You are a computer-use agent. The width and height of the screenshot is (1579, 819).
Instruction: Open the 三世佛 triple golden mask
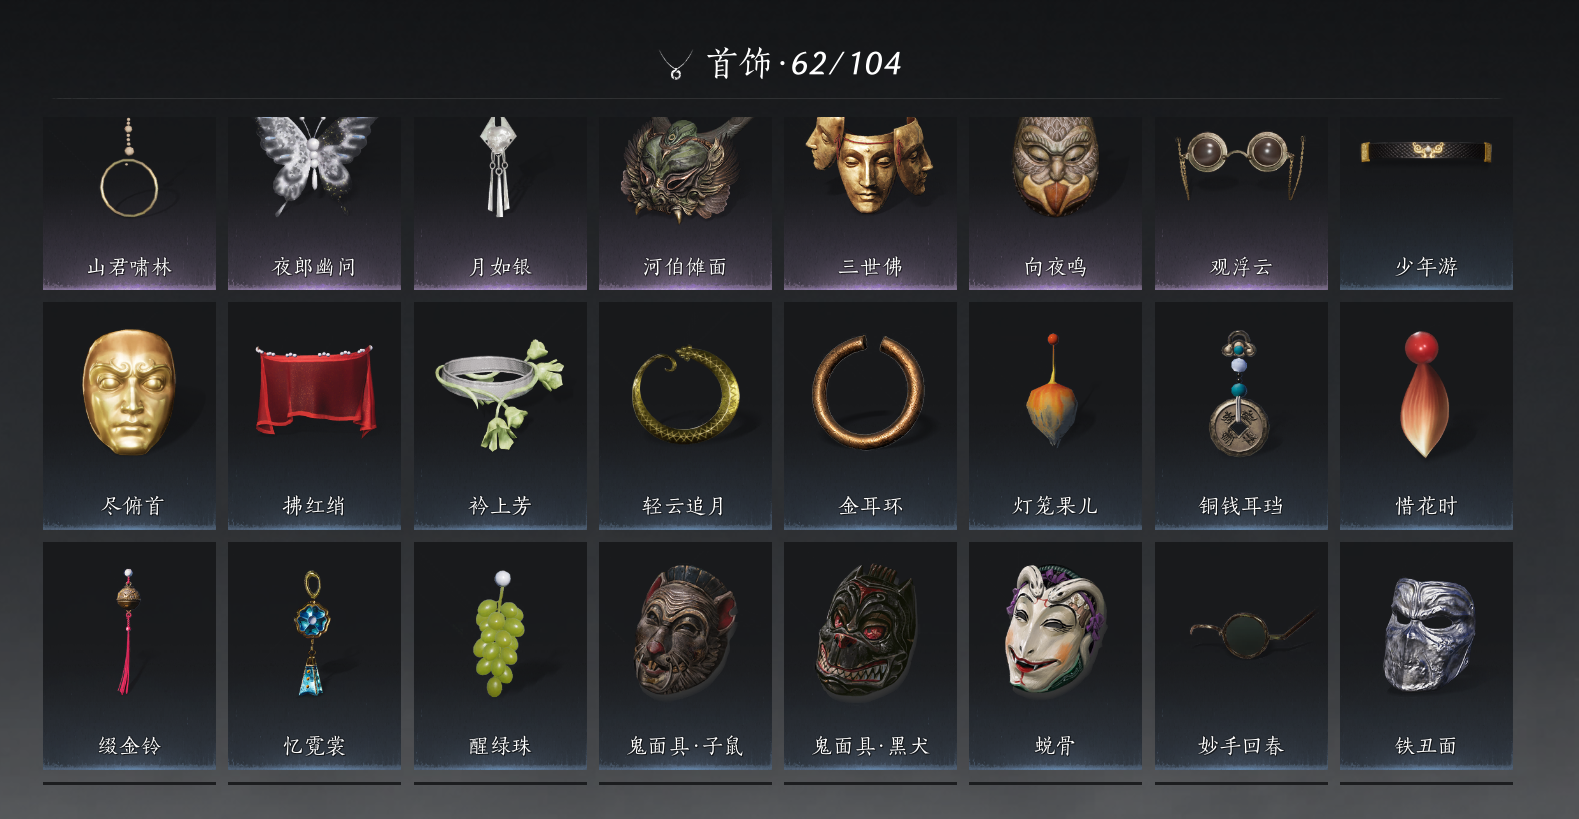coord(870,203)
